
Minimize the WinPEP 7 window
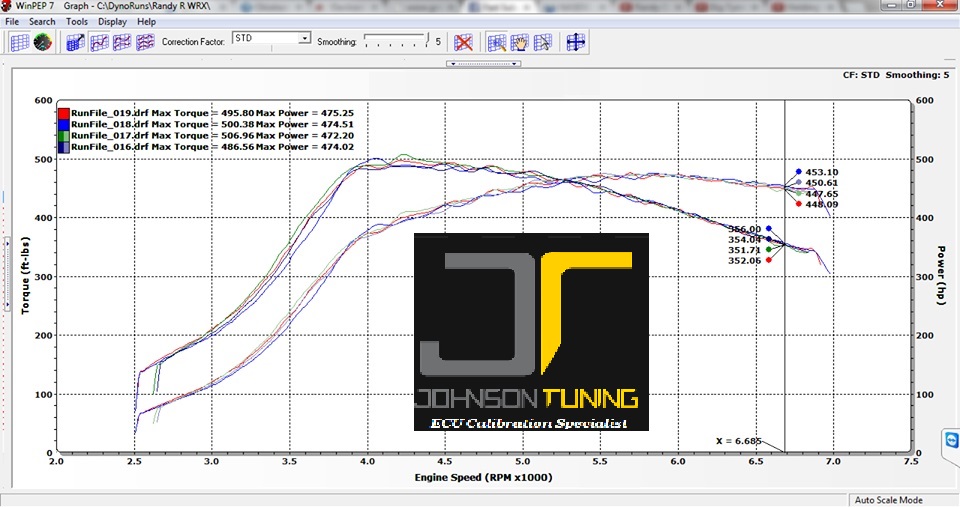(891, 4)
